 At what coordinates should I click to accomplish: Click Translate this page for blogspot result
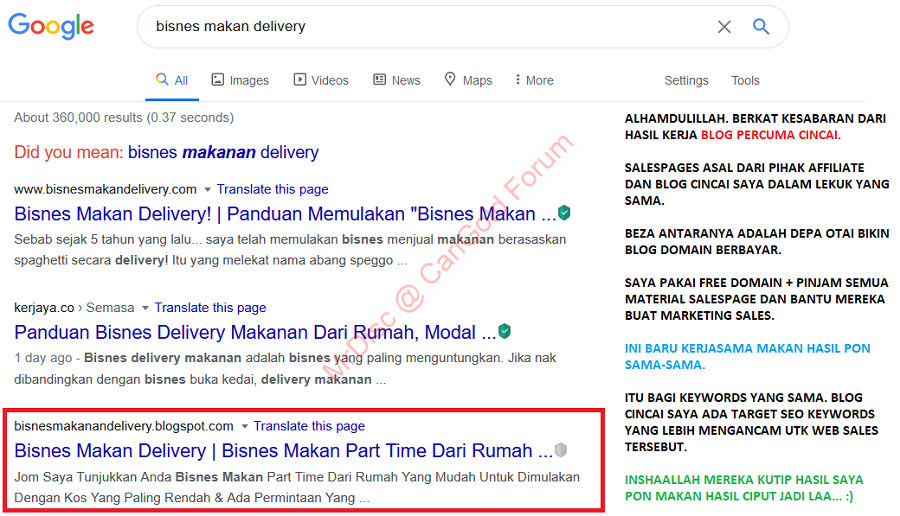(x=309, y=426)
